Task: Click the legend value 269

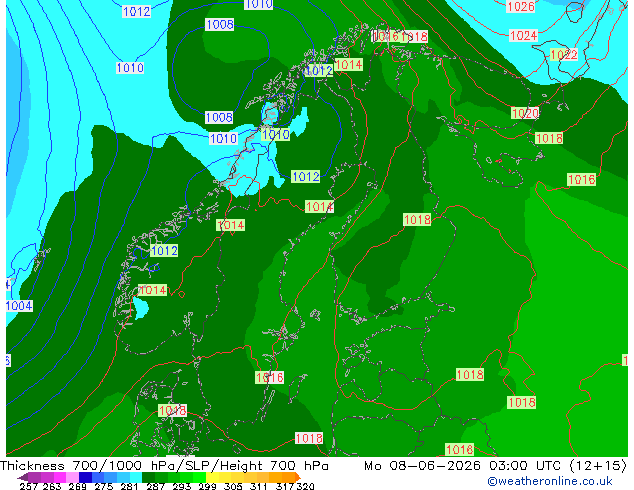Action: tap(77, 486)
